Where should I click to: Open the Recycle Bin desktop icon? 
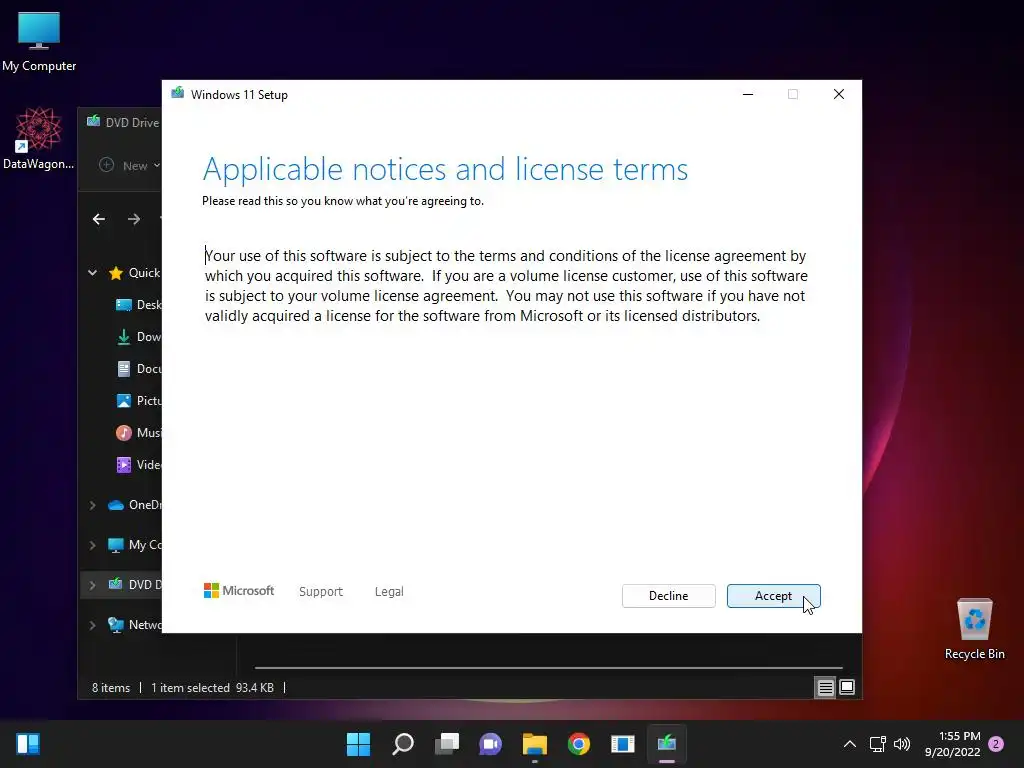pyautogui.click(x=974, y=629)
